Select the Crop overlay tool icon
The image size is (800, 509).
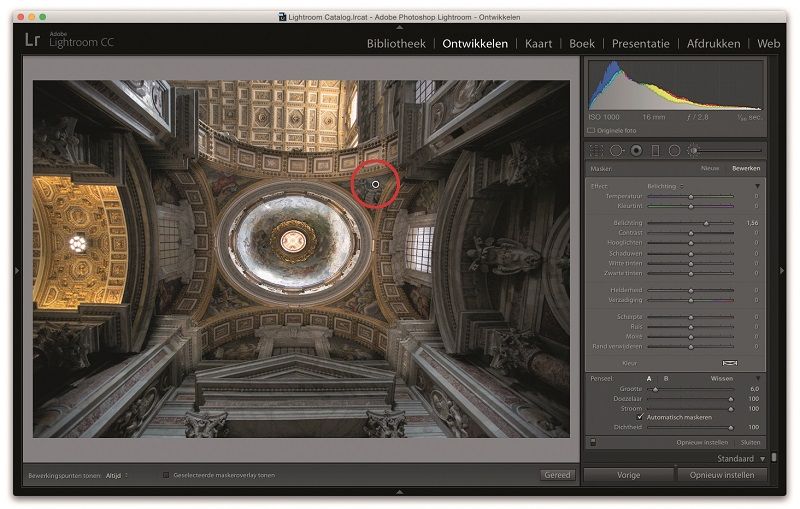pyautogui.click(x=597, y=150)
